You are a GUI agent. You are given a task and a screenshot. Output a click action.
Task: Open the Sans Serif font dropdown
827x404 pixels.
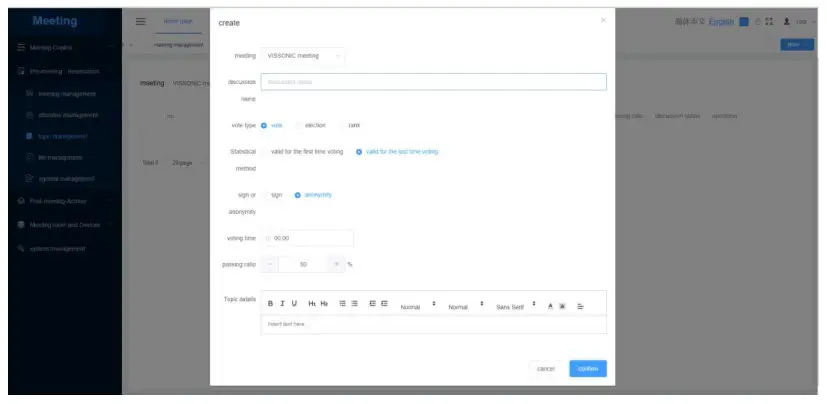tap(516, 306)
